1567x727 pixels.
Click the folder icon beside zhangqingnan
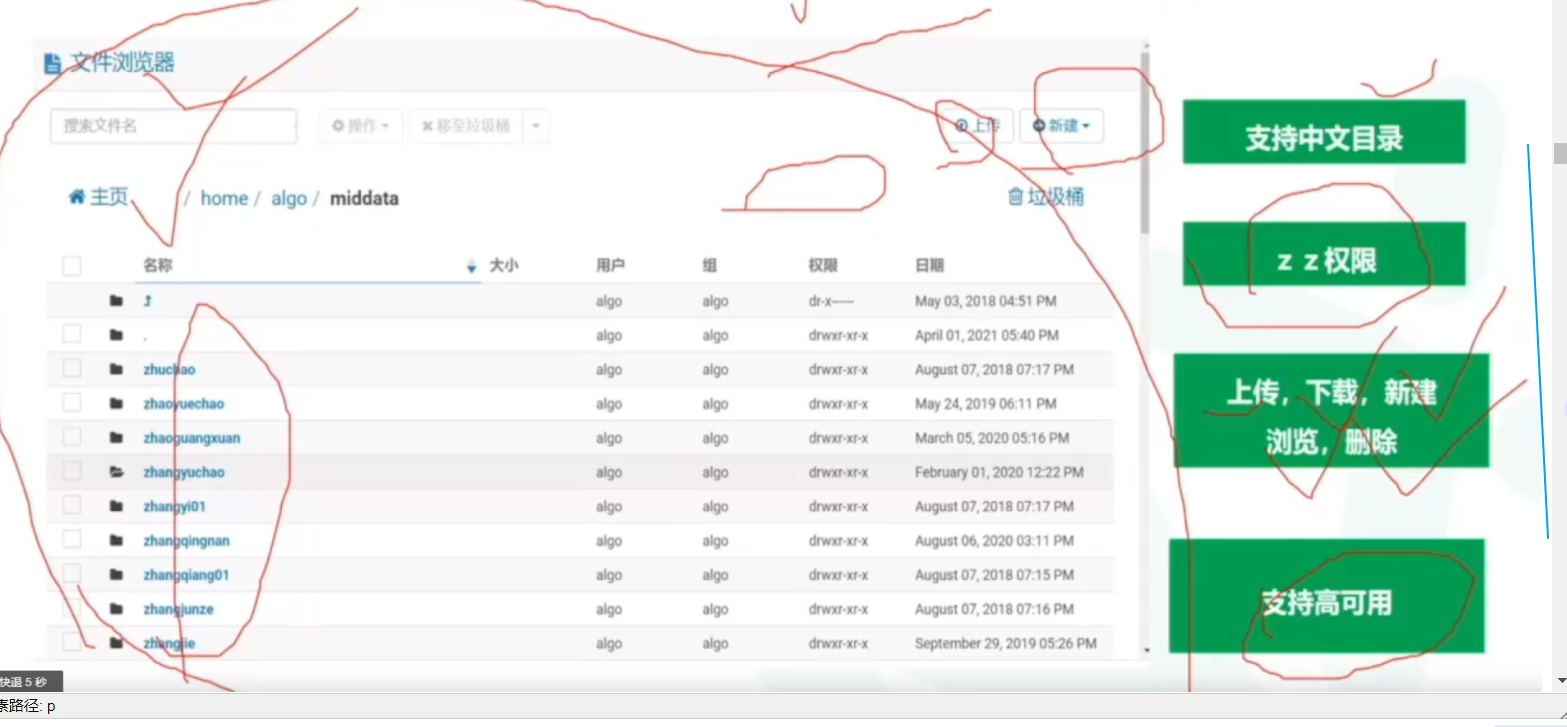click(117, 541)
